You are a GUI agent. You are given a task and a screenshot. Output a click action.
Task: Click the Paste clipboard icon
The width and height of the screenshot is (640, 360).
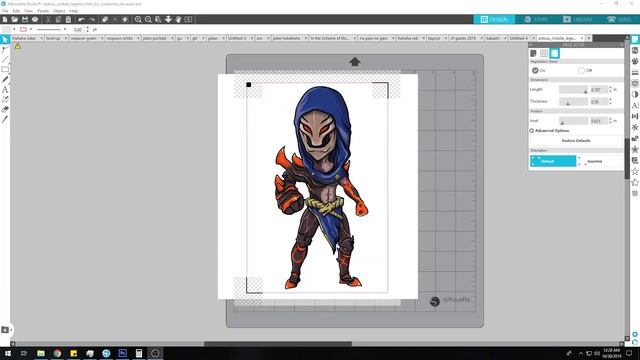68,19
